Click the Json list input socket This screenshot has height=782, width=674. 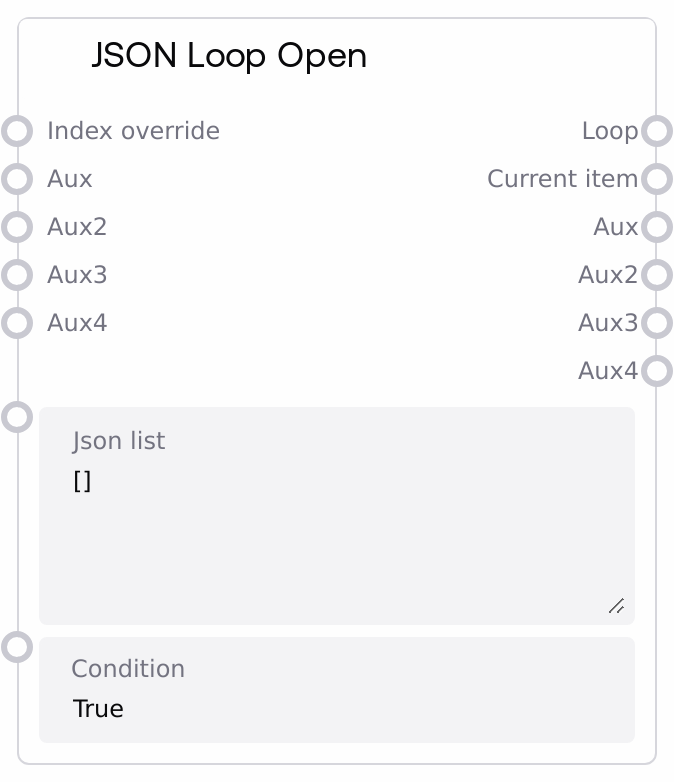pos(17,417)
